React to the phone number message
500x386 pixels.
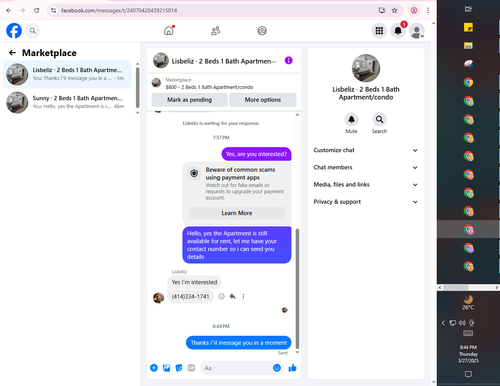pos(221,296)
